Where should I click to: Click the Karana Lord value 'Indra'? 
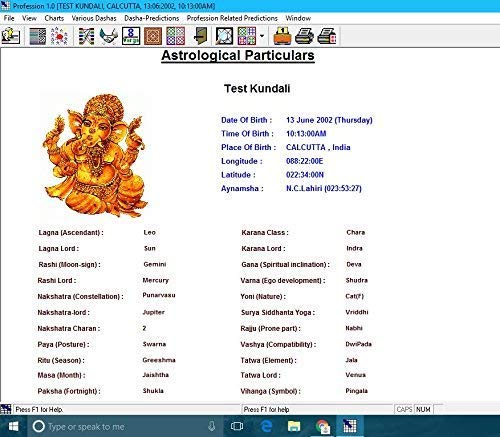point(354,248)
